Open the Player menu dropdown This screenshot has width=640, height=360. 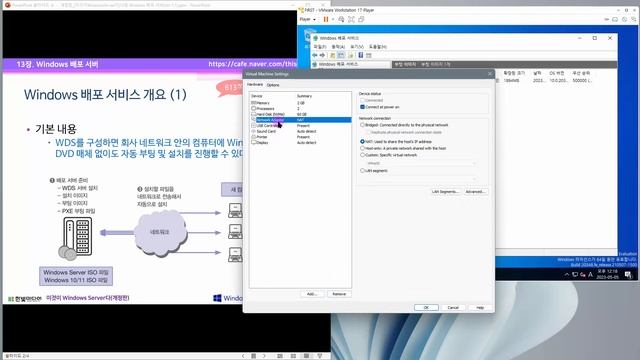(307, 19)
